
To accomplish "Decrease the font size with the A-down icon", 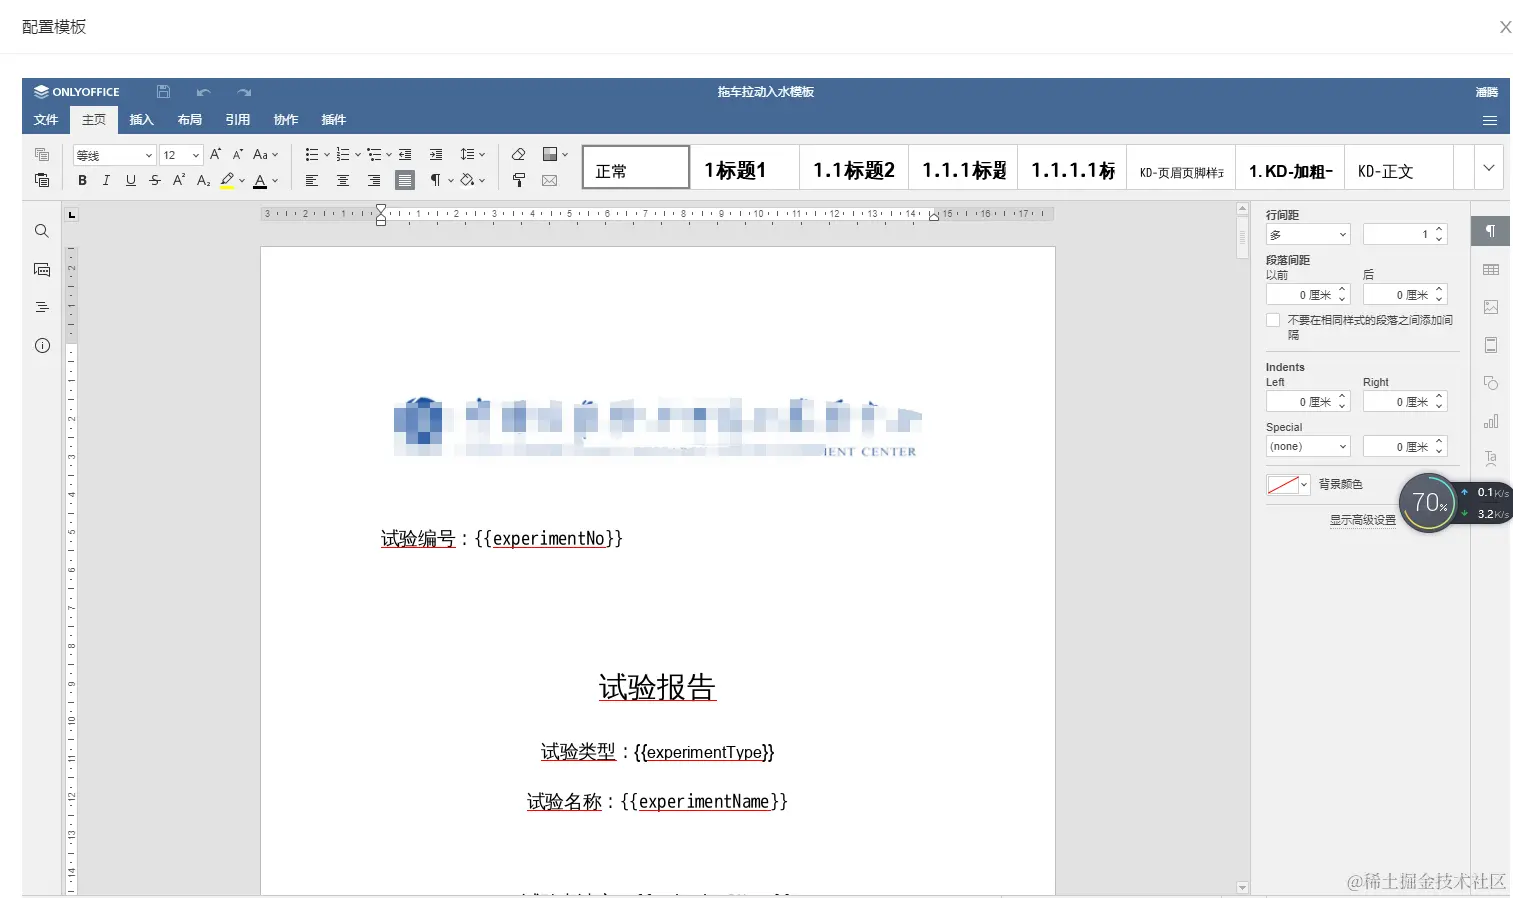I will 238,155.
